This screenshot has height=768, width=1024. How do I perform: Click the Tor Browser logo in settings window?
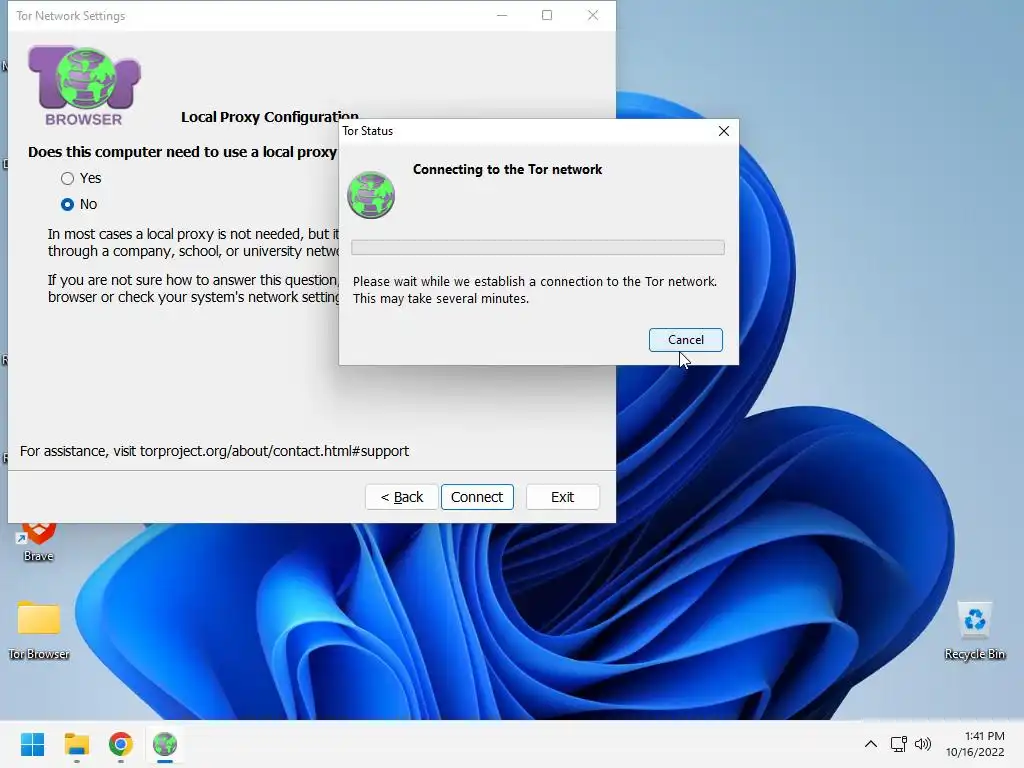(84, 86)
